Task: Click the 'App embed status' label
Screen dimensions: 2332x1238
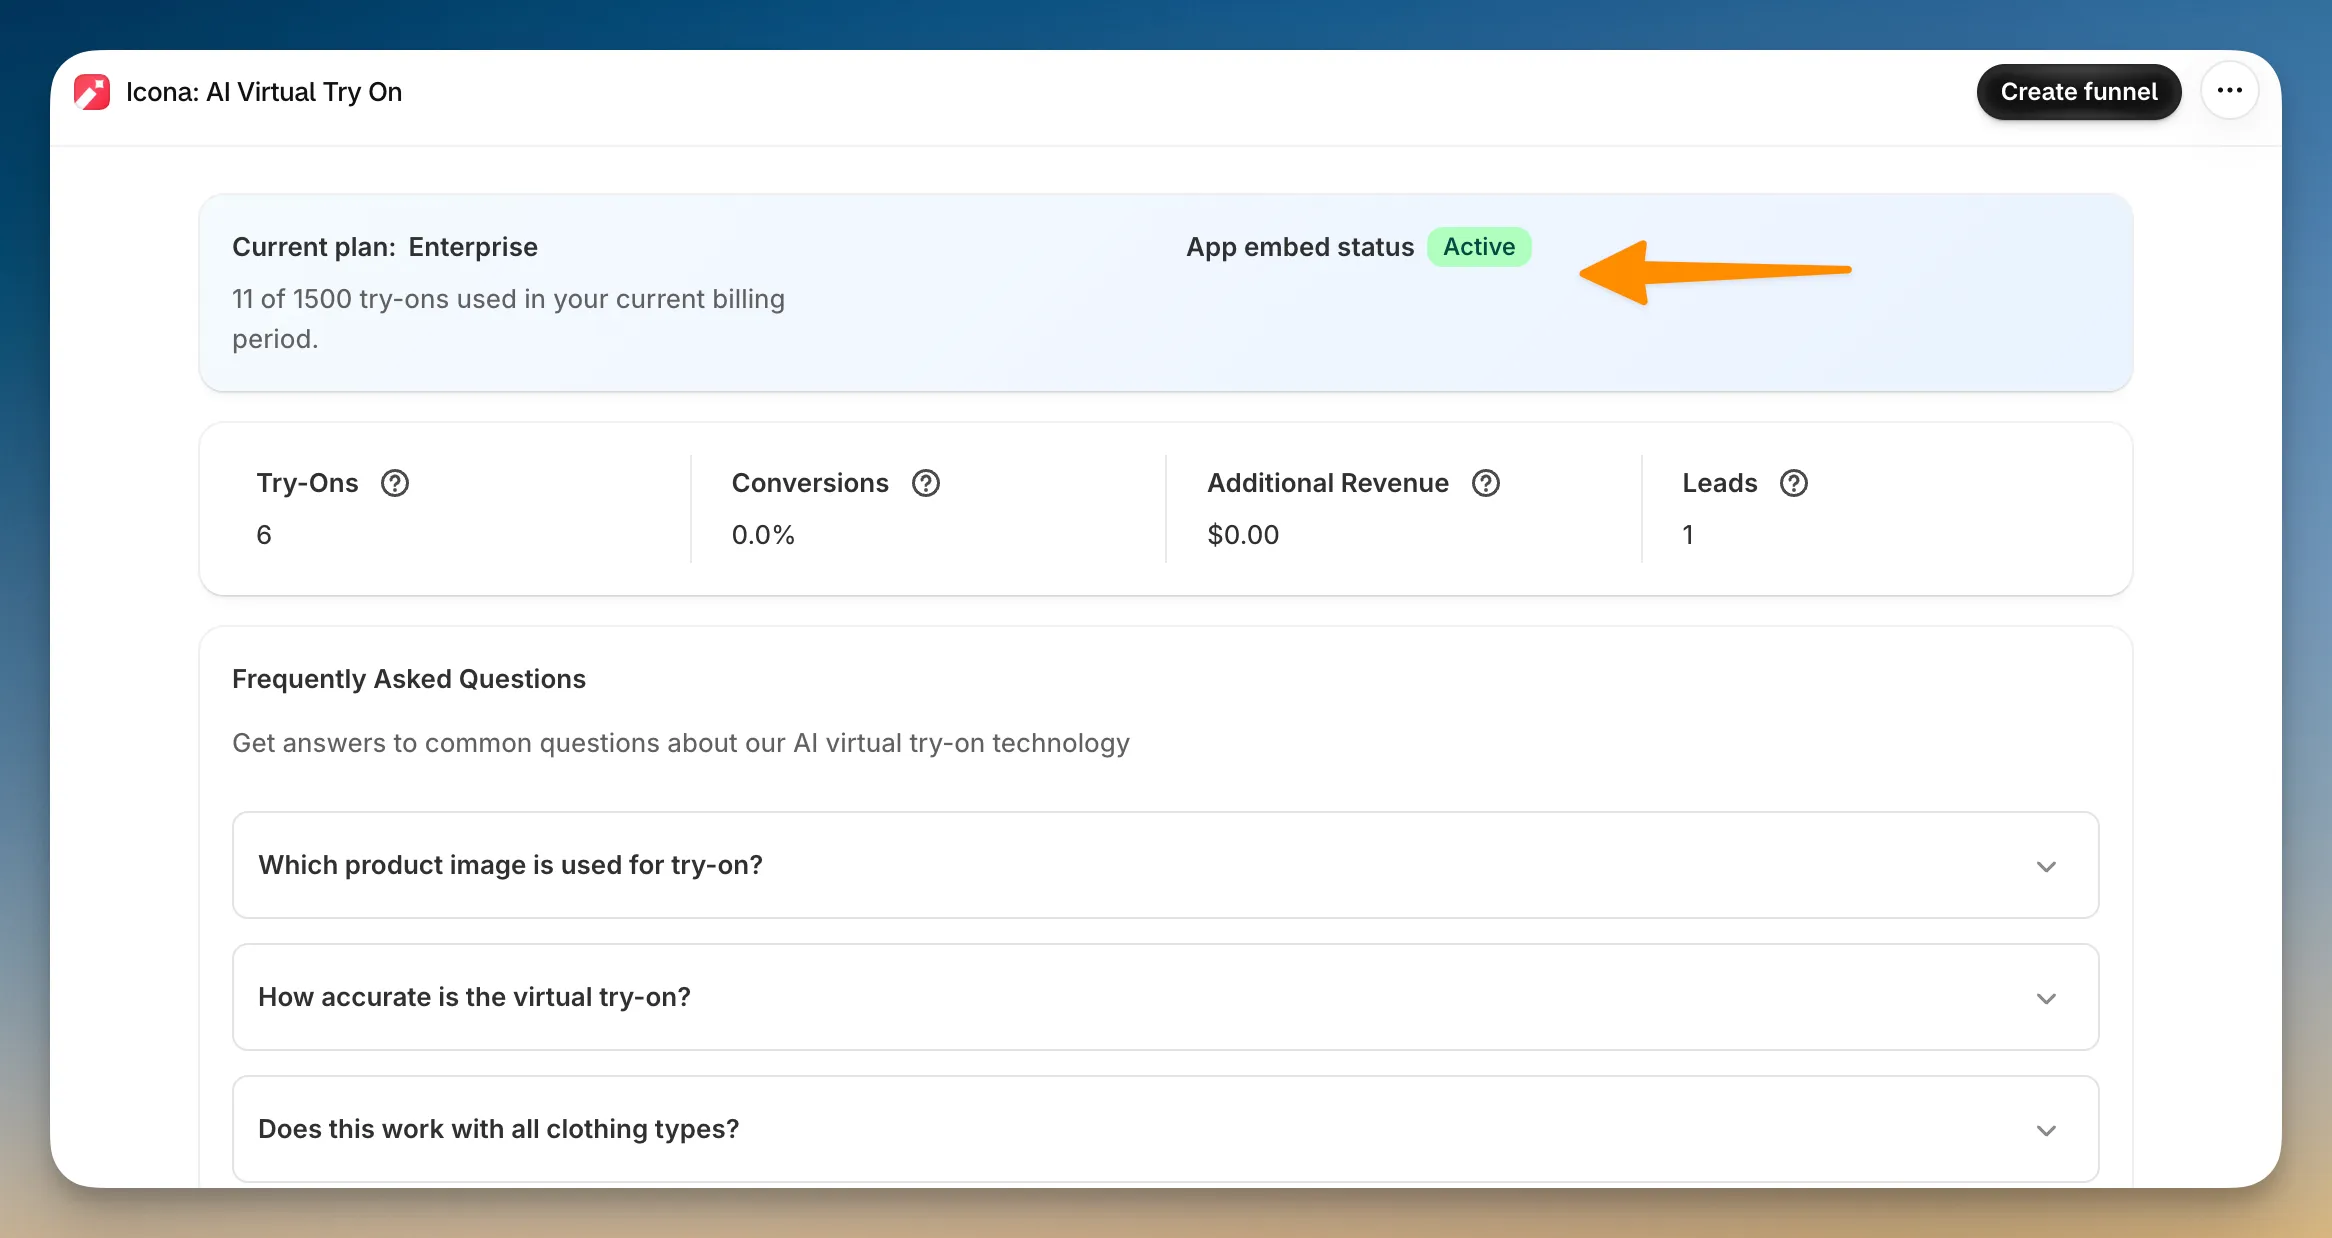Action: coord(1300,247)
